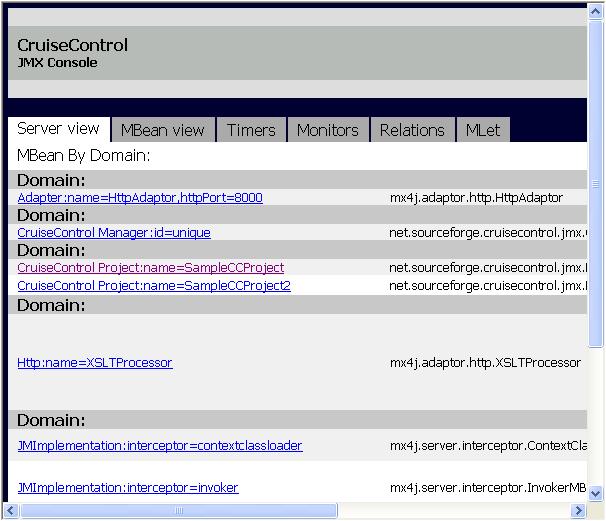The image size is (606, 521).
Task: Click the mx4j.adaptor.http.XSLTProcessor class text
Action: click(485, 363)
